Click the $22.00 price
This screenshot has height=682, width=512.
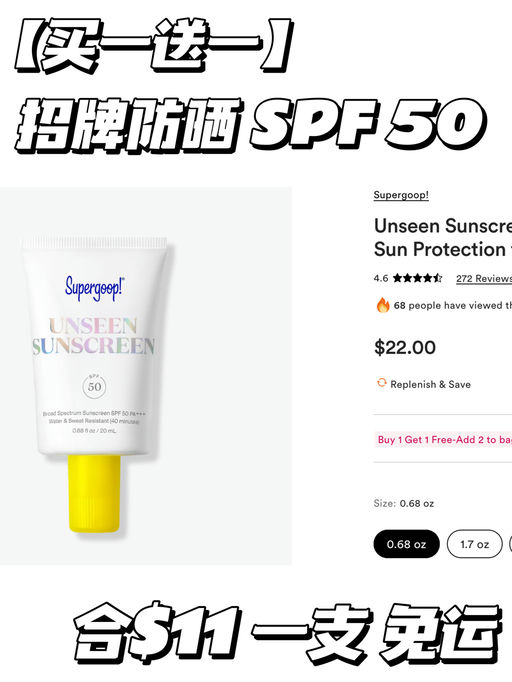tap(405, 348)
